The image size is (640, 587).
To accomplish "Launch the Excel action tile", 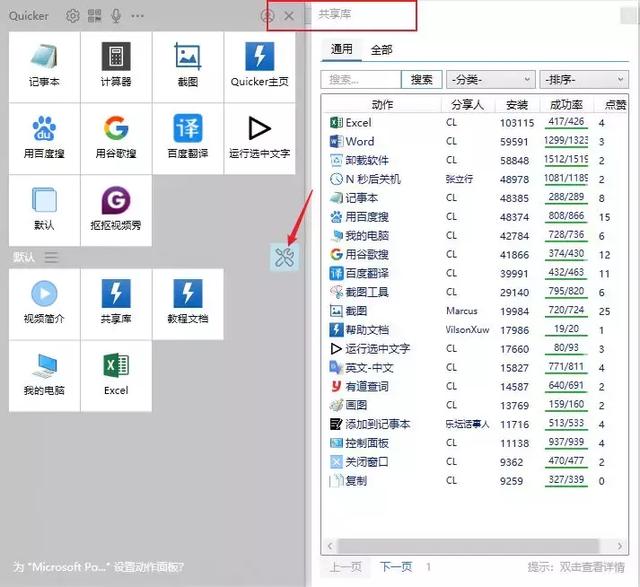I will (116, 376).
